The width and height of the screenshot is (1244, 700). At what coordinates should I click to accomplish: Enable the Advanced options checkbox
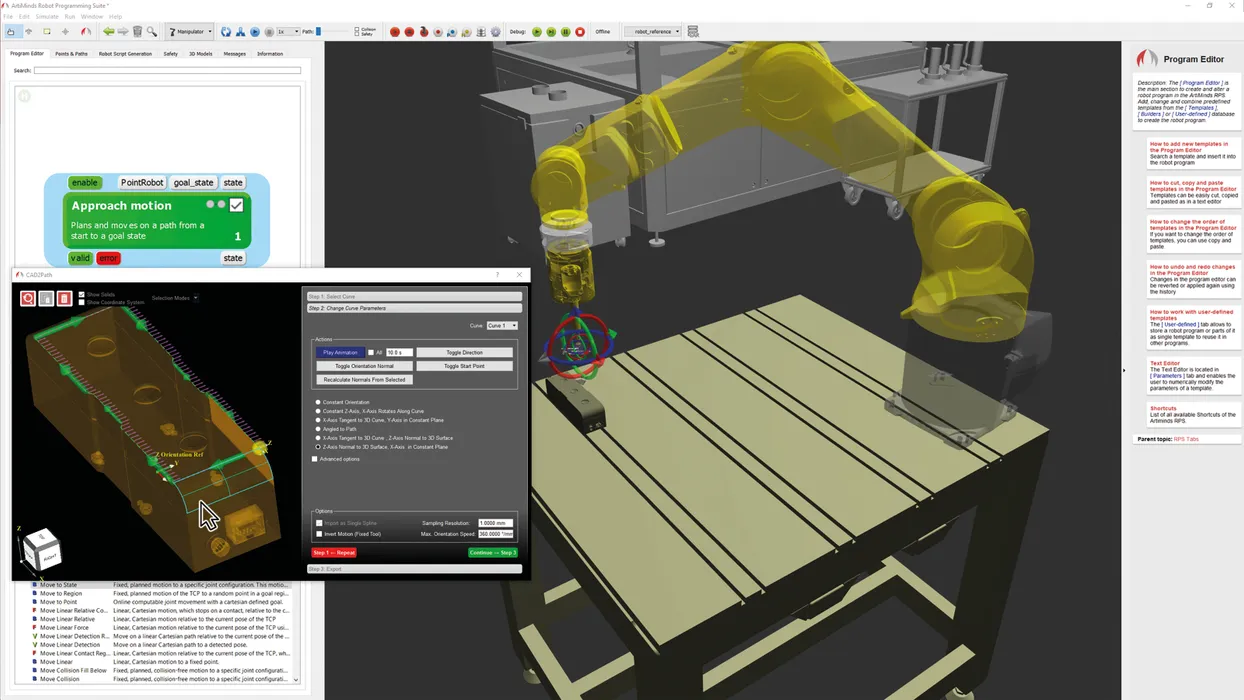pyautogui.click(x=315, y=459)
